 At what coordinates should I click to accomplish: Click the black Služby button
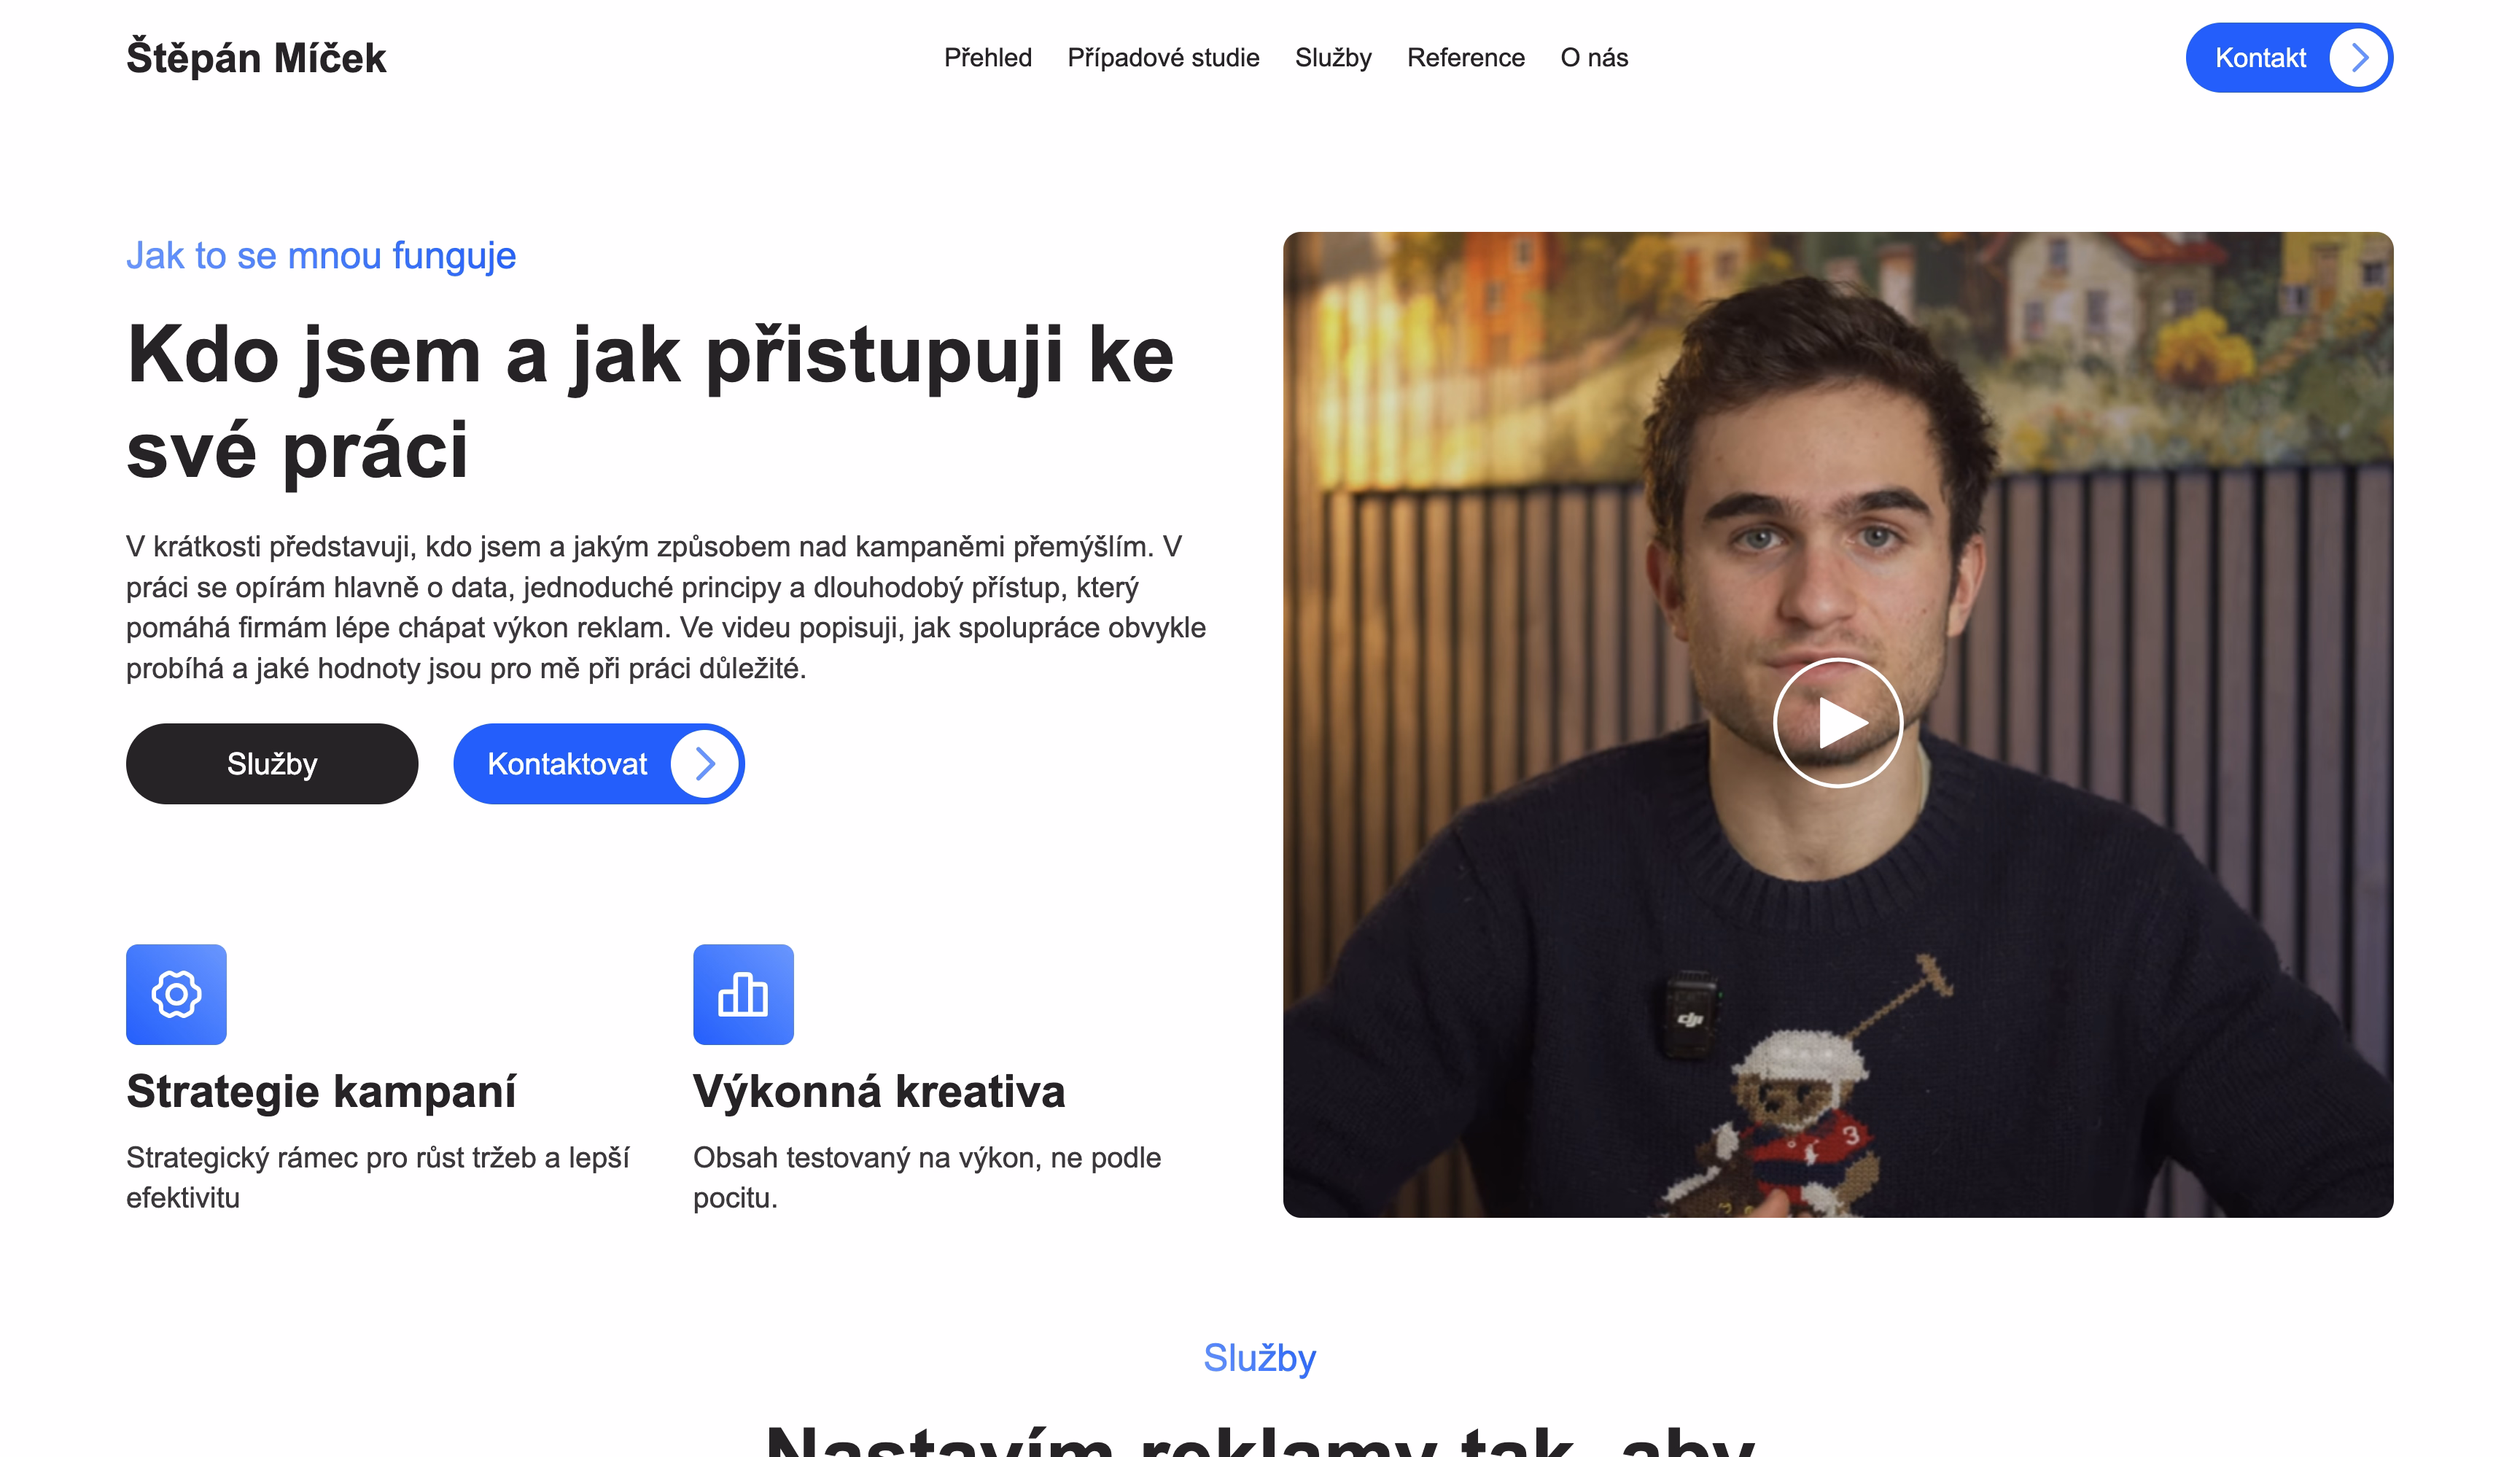[272, 764]
